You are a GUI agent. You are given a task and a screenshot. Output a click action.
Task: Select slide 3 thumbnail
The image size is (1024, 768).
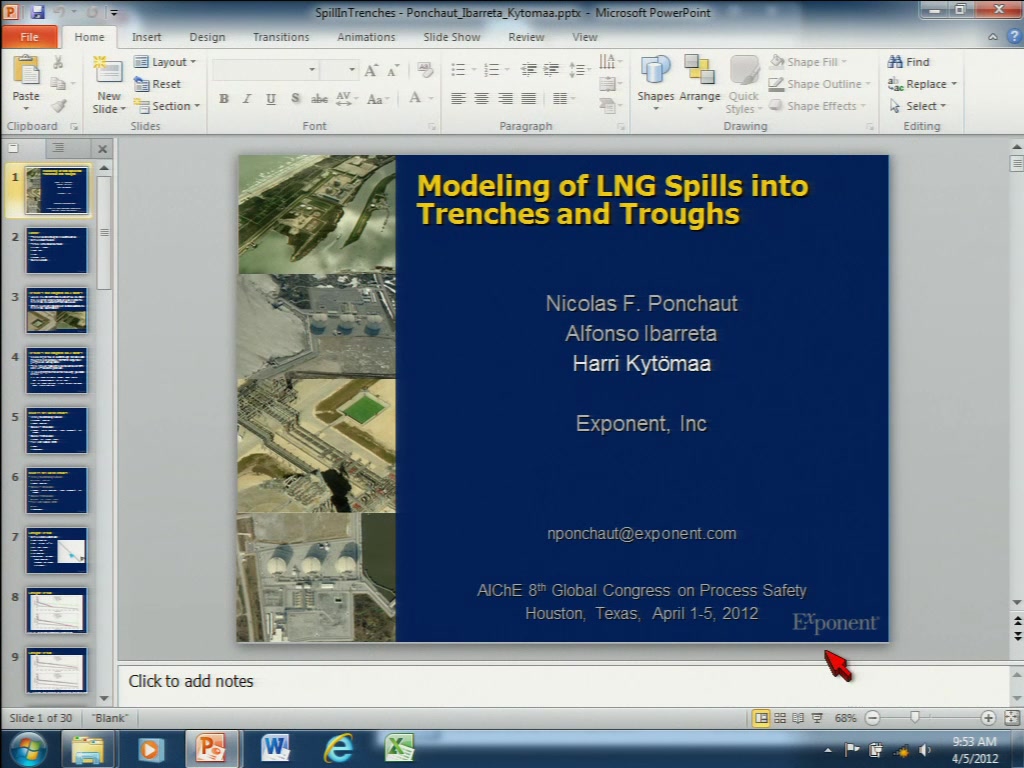(57, 310)
